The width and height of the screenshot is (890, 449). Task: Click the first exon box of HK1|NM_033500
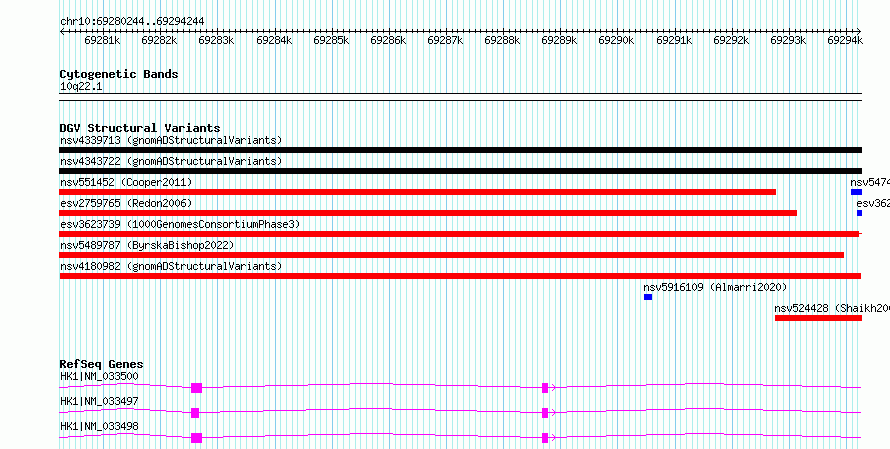pos(196,388)
